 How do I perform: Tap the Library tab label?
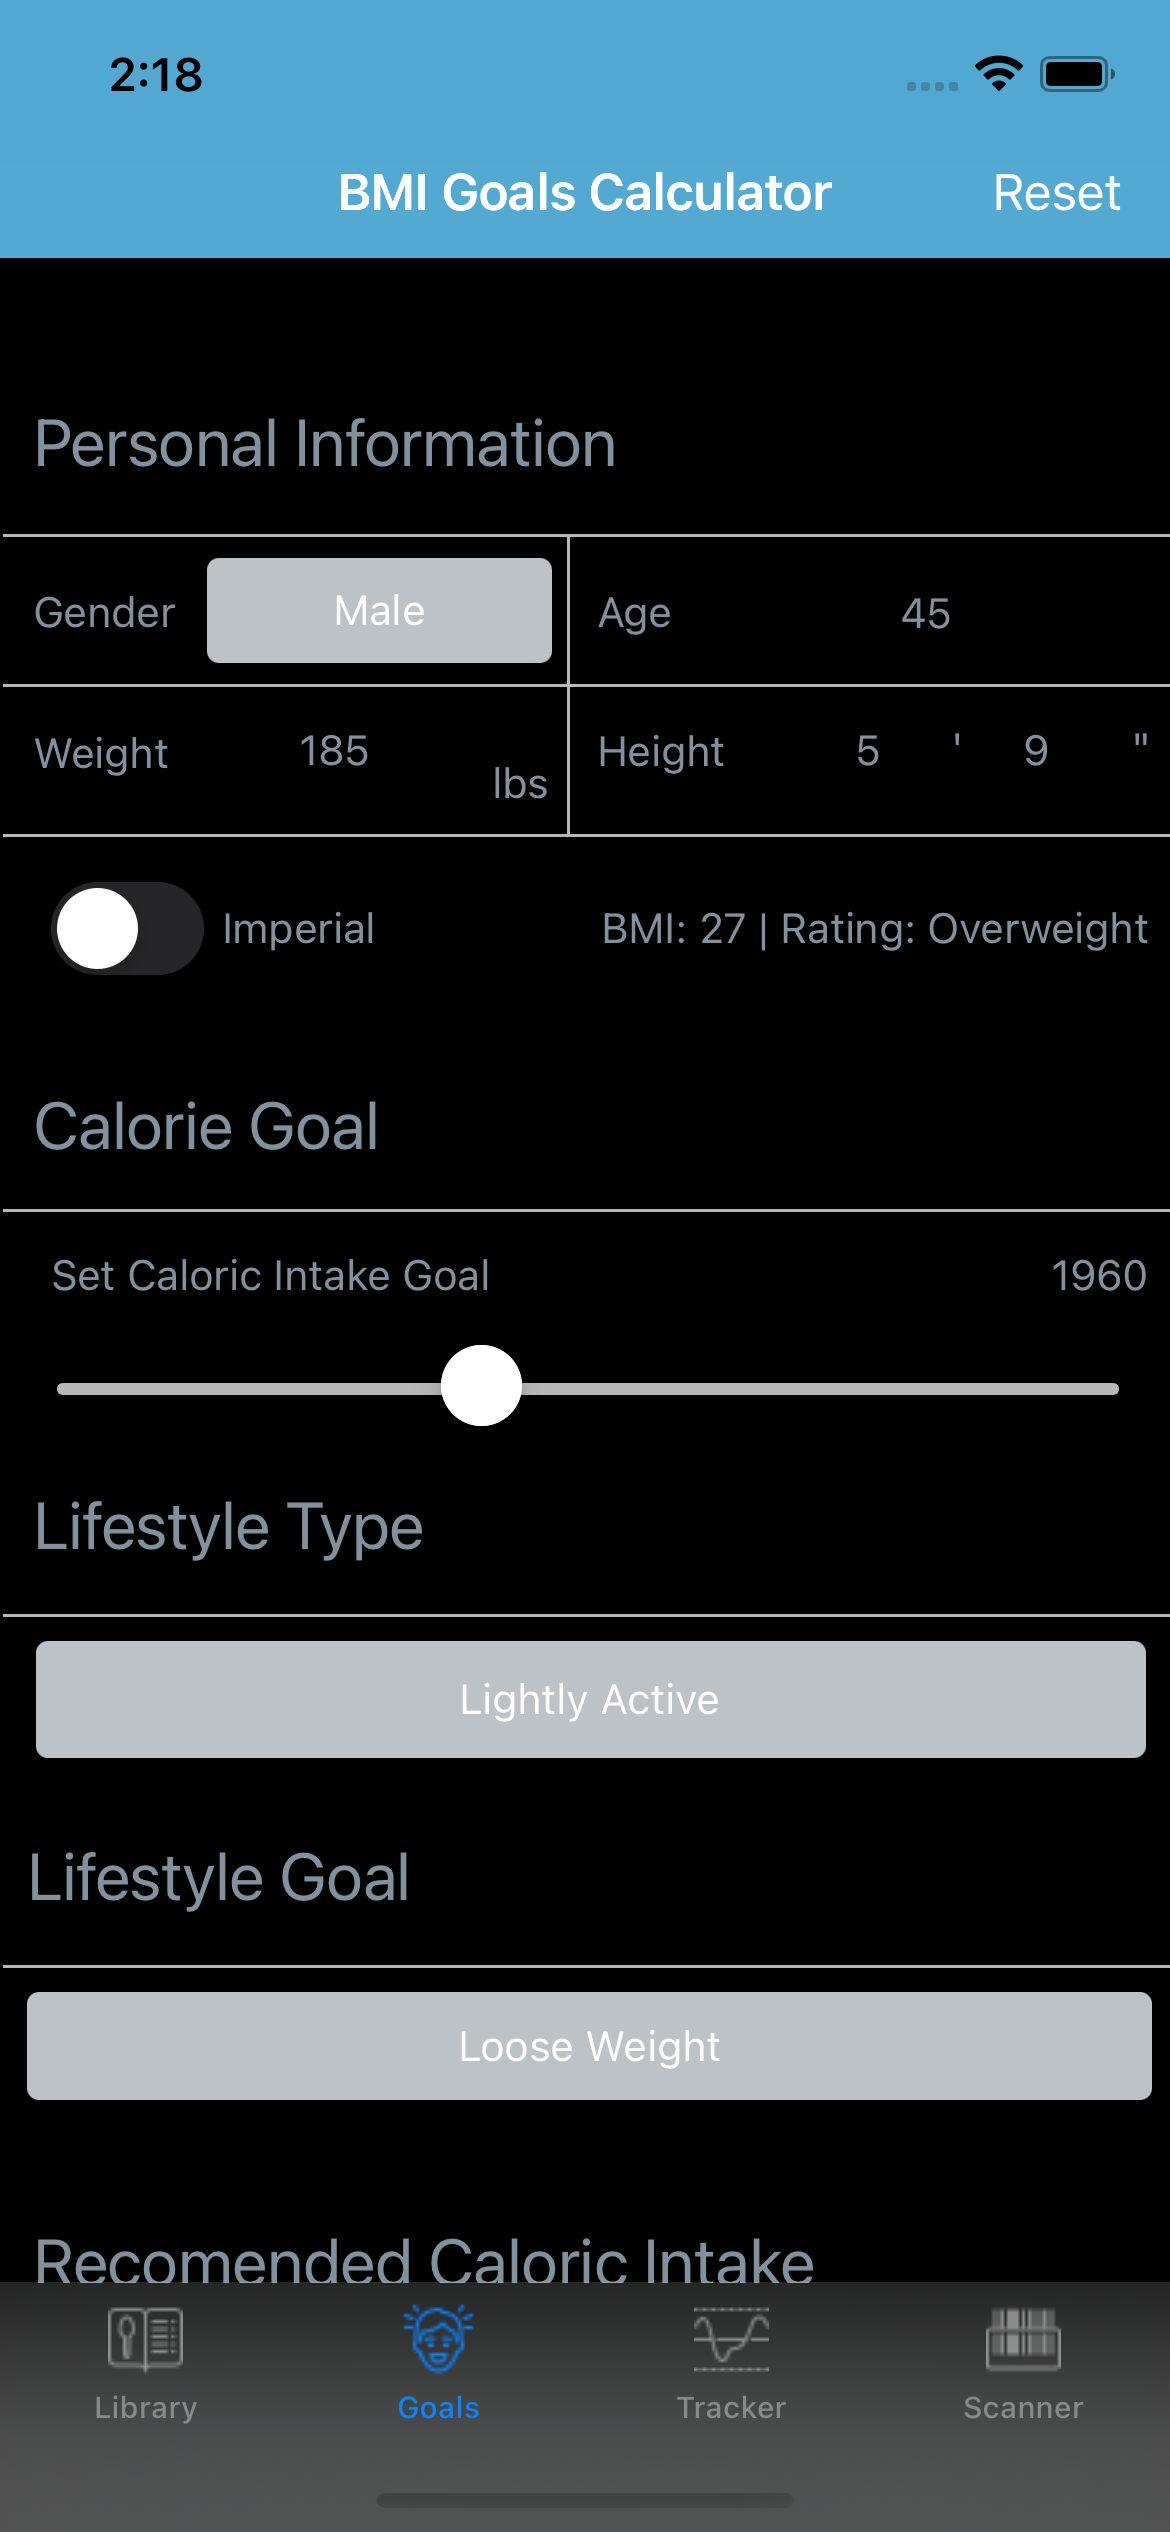(145, 2408)
